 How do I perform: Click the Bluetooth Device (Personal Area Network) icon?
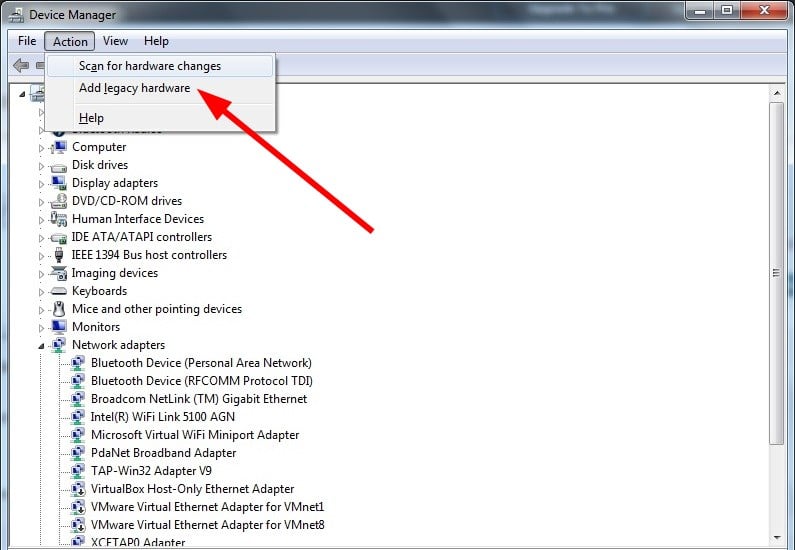pyautogui.click(x=78, y=363)
